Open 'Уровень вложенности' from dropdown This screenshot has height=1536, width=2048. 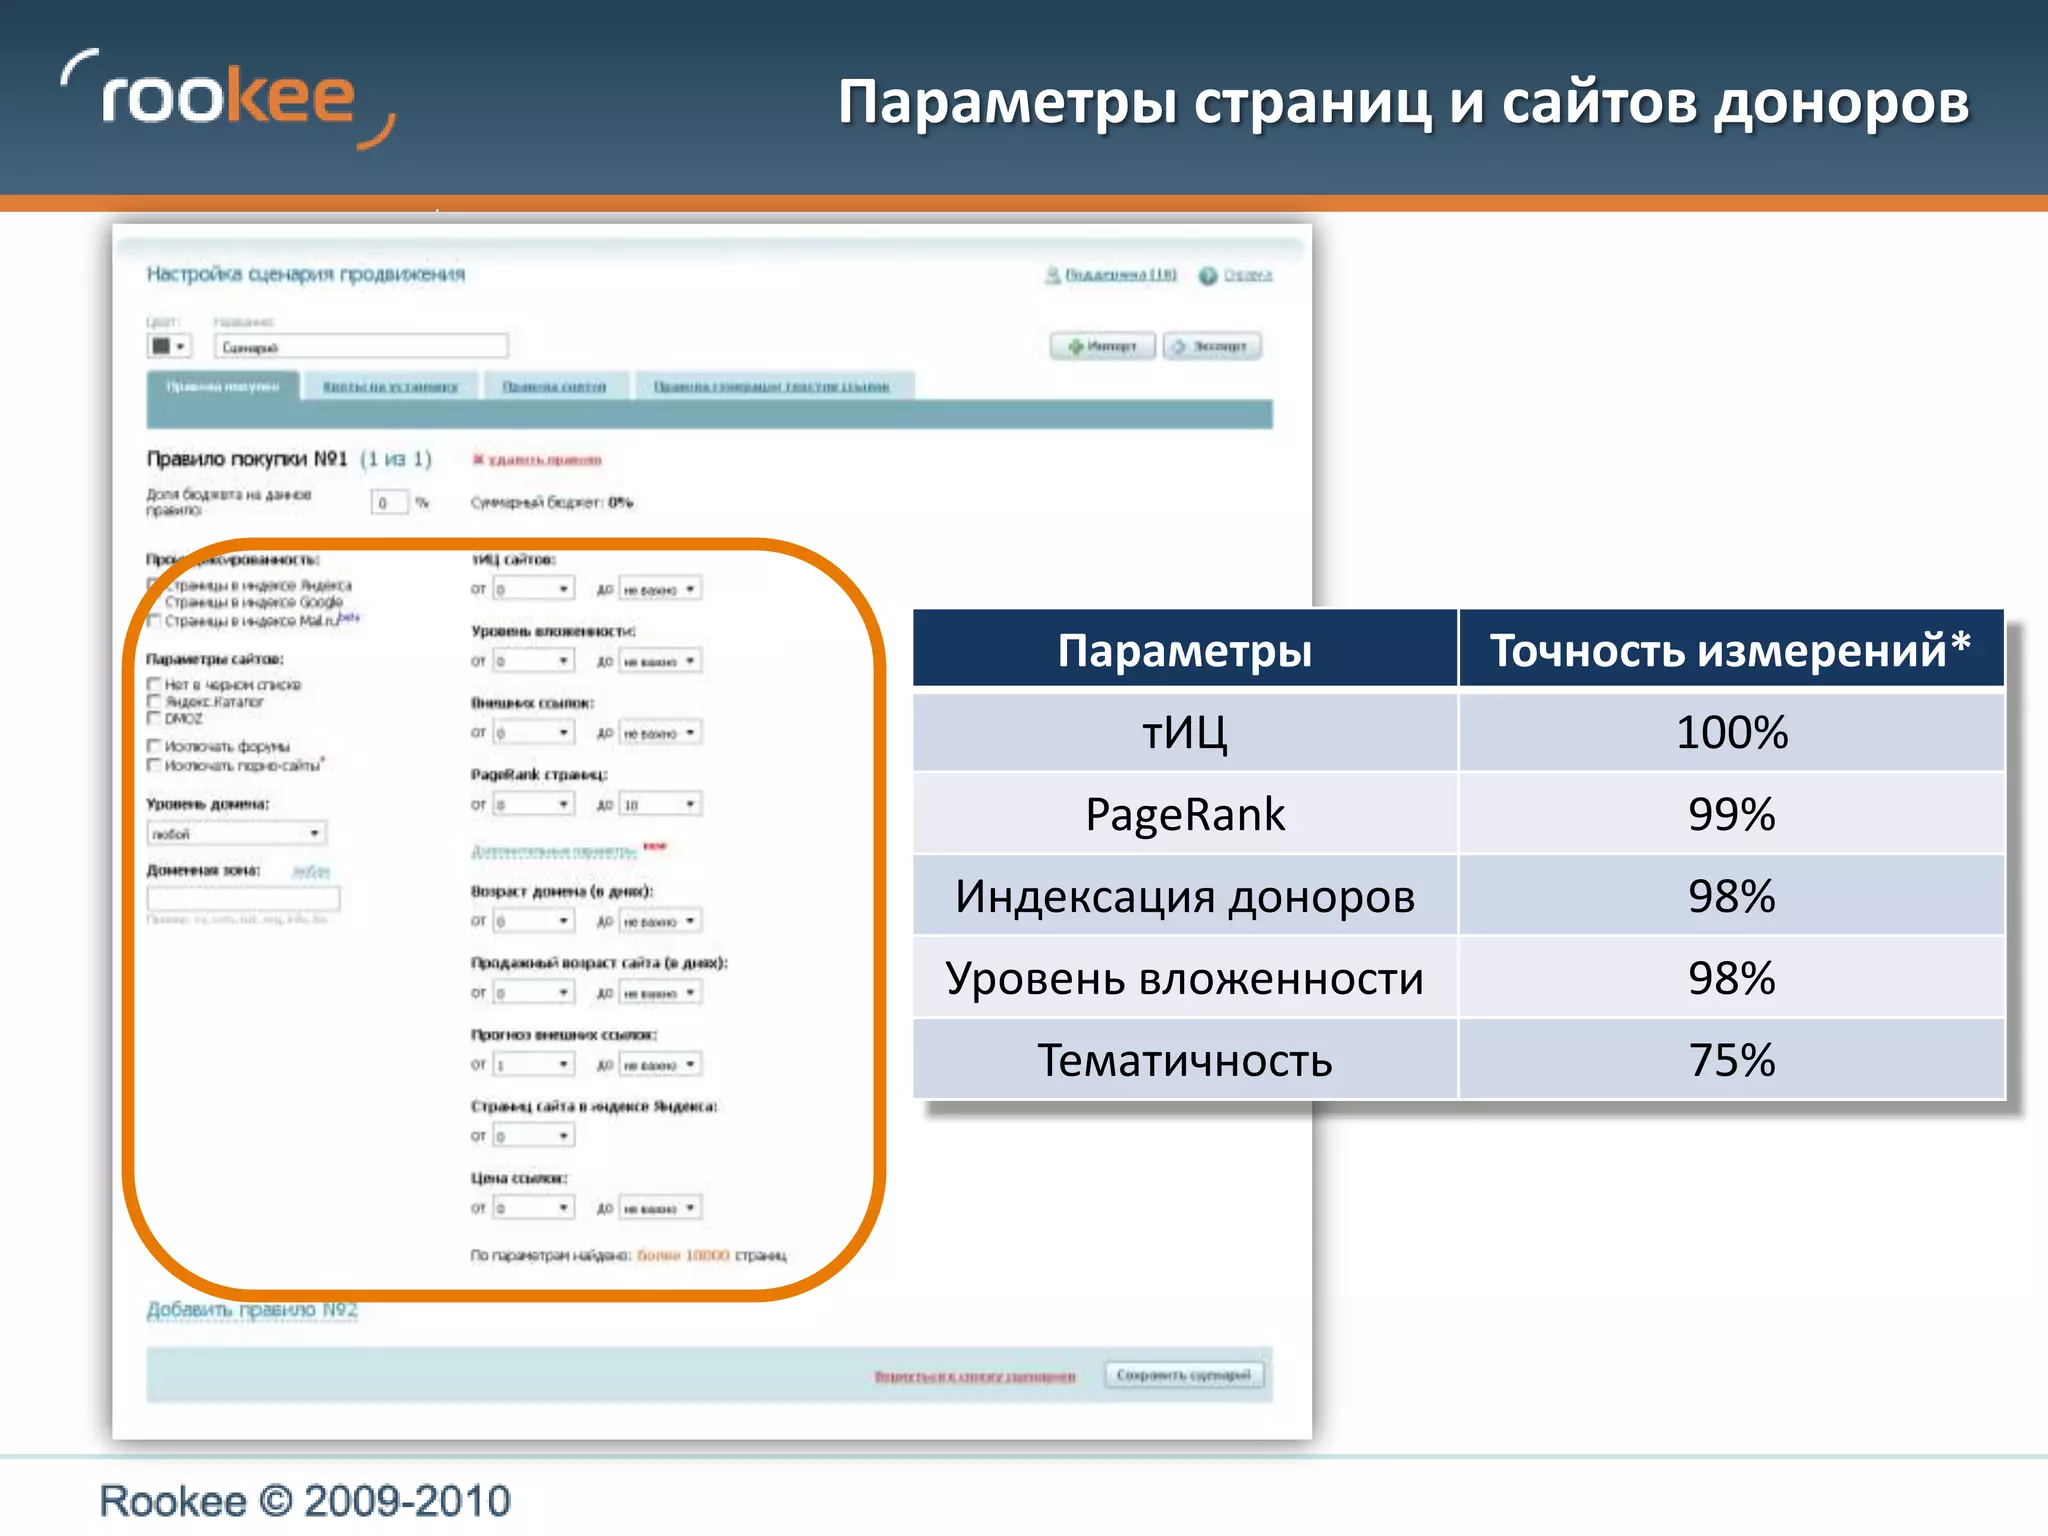pos(534,661)
